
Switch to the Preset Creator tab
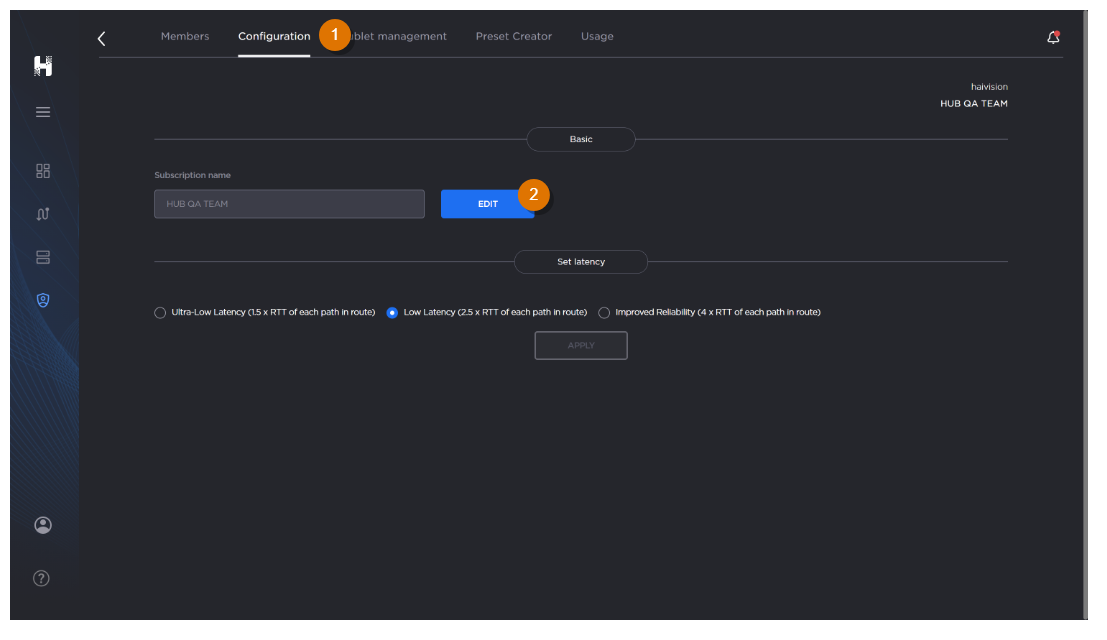point(513,36)
